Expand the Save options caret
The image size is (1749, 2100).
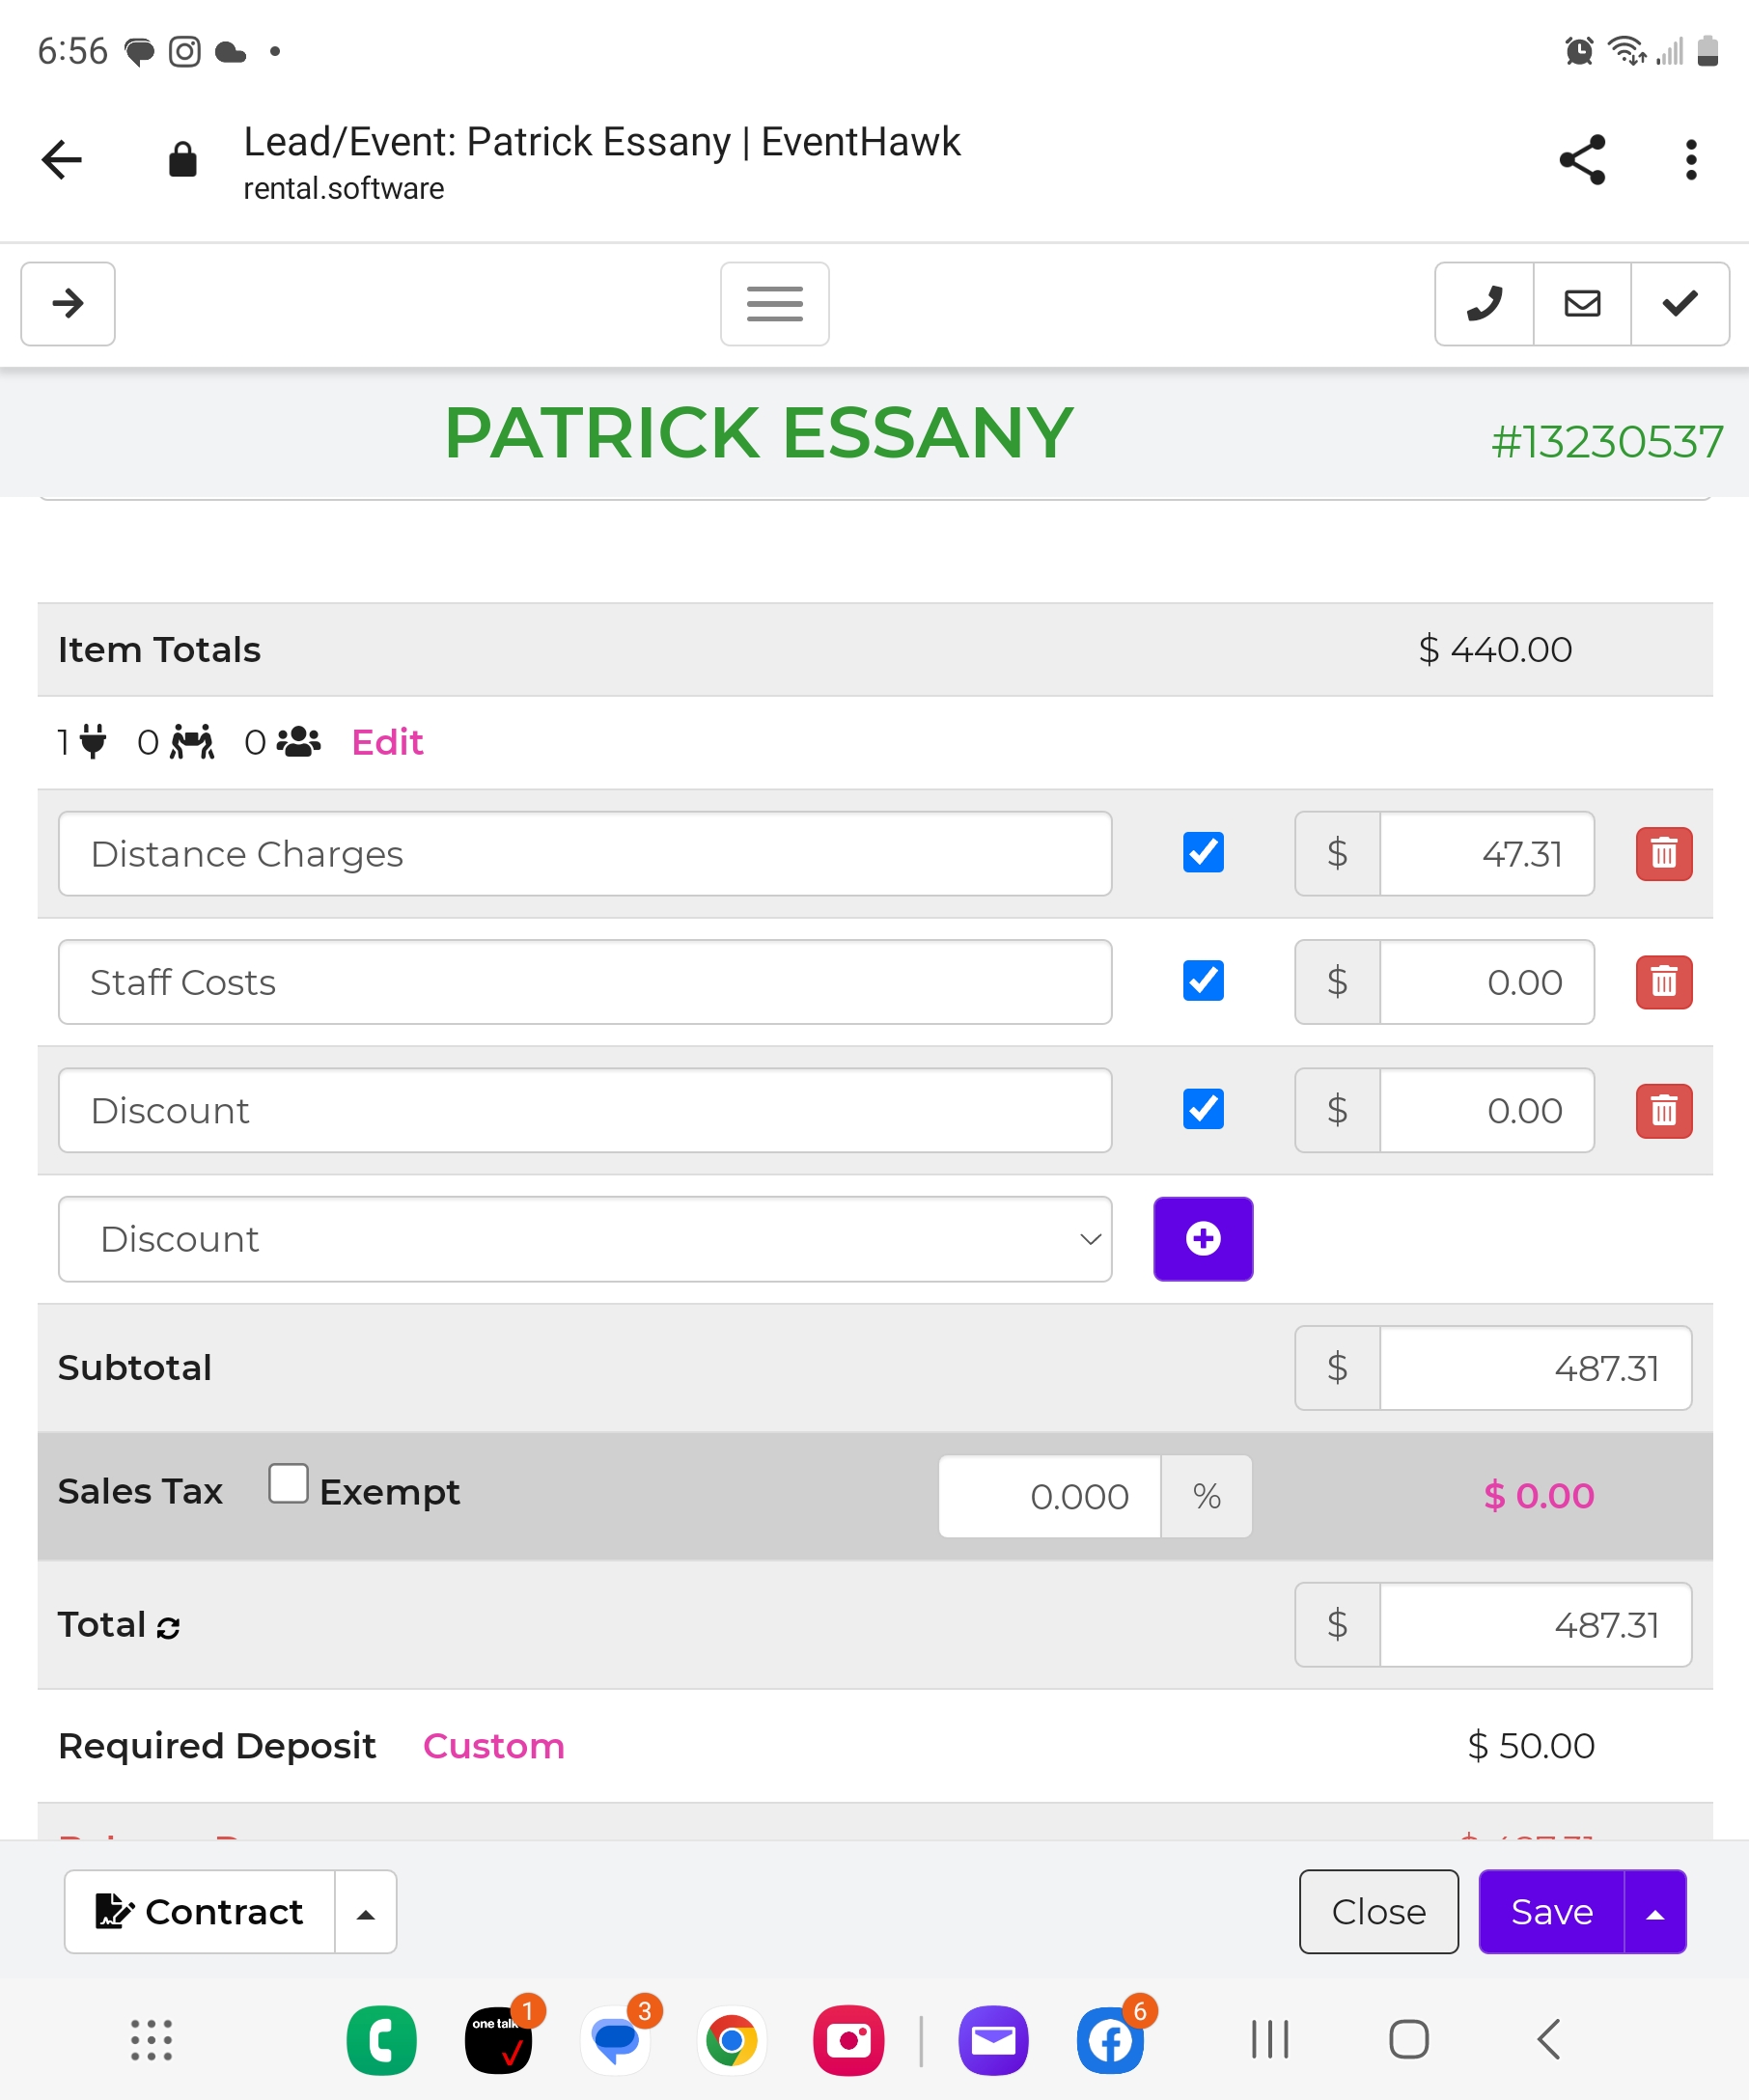[x=1655, y=1912]
